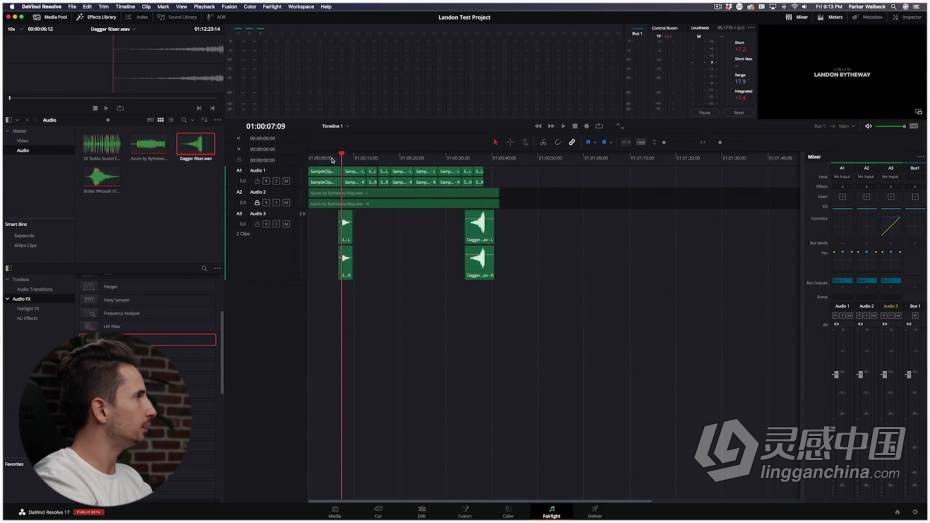Screen dimensions: 930x523
Task: Arm record on Audio 1 track
Action: (x=266, y=181)
